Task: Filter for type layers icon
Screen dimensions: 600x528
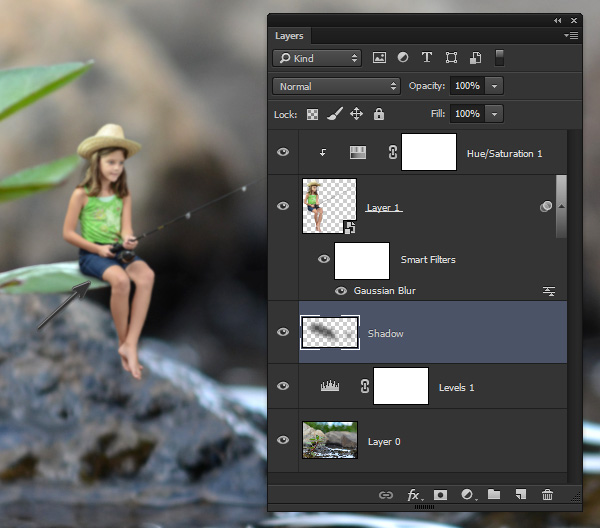Action: 427,58
